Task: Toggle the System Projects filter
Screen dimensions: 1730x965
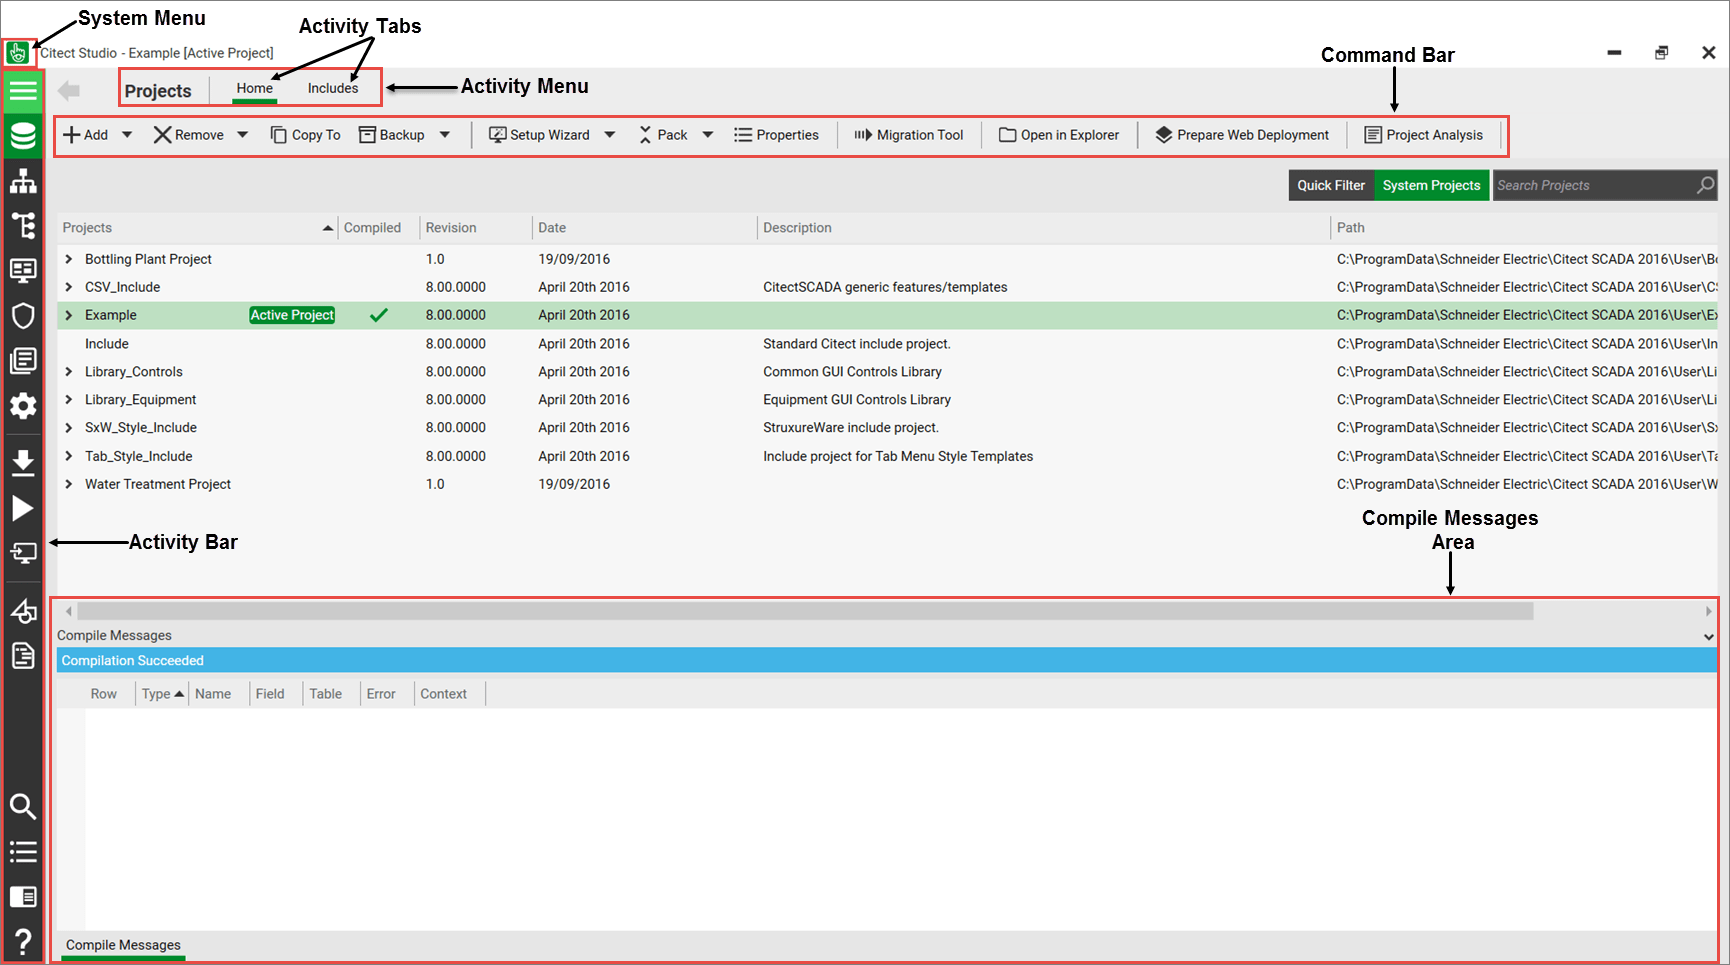Action: 1431,185
